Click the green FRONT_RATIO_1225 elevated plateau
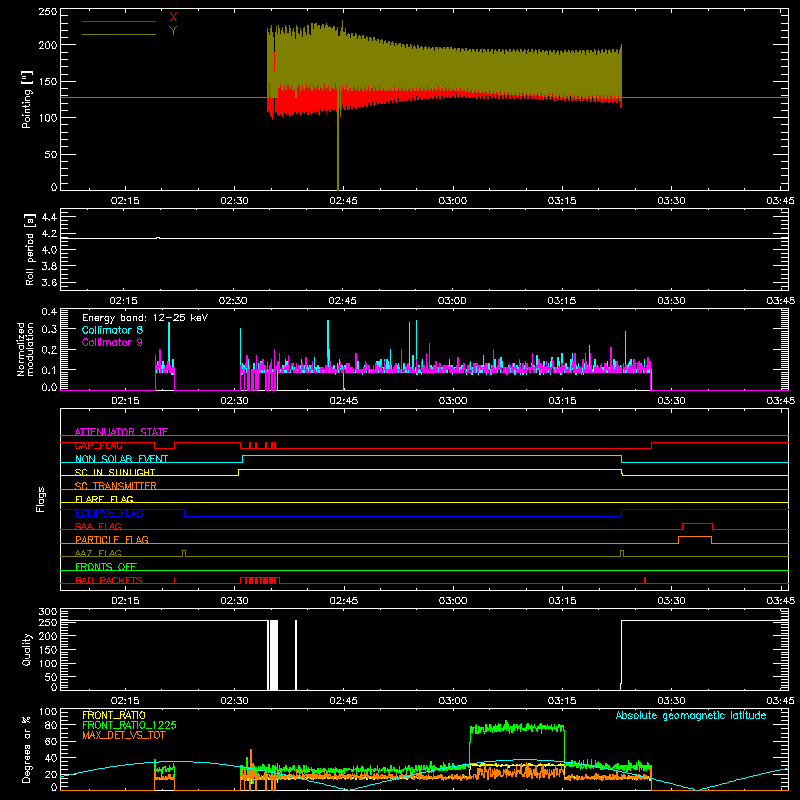This screenshot has height=800, width=800. point(517,727)
